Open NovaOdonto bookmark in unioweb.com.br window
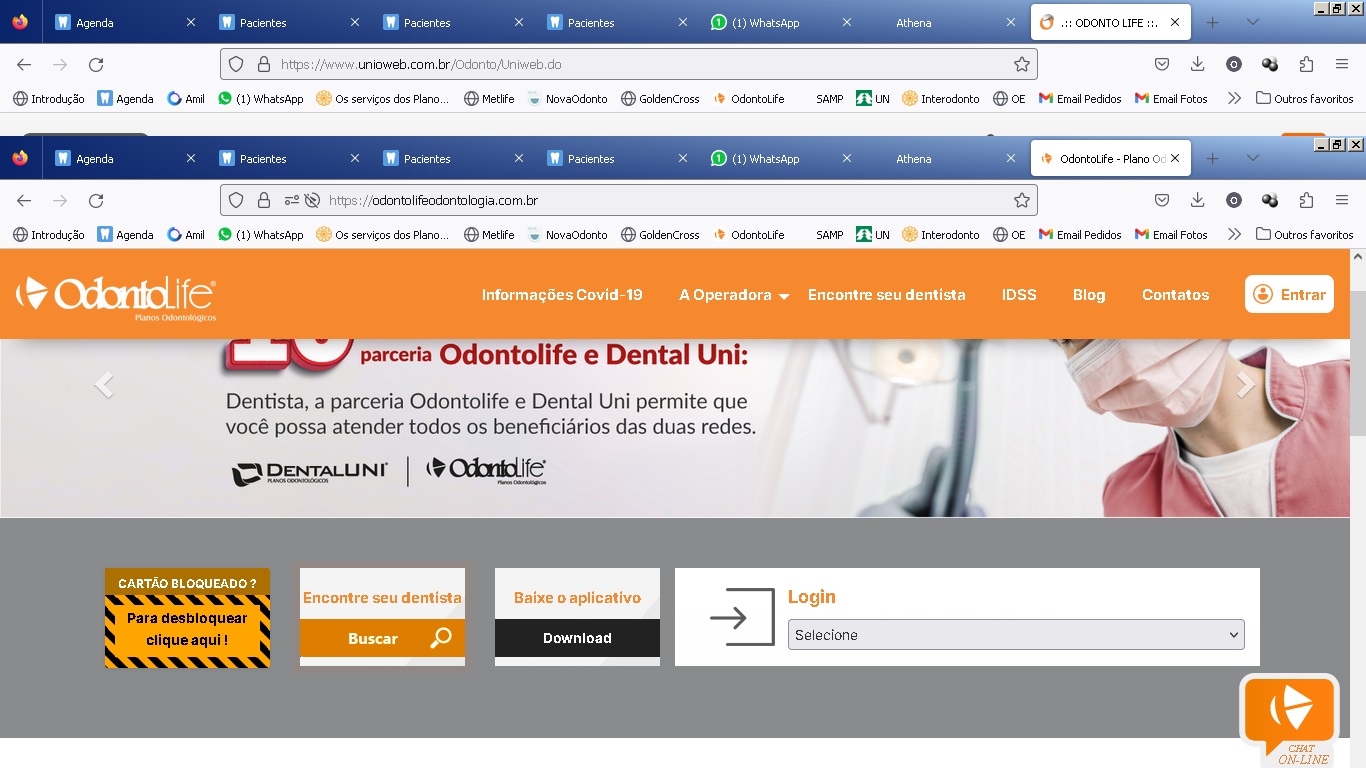 pyautogui.click(x=567, y=99)
